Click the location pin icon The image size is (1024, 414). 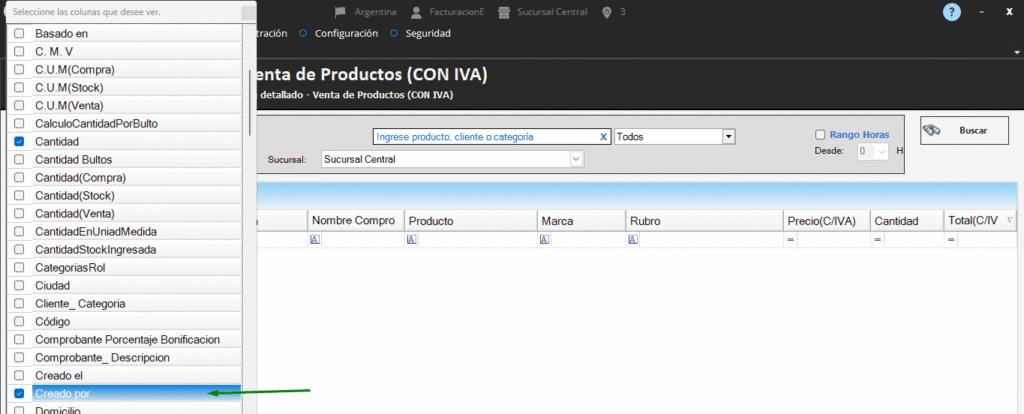[x=607, y=12]
